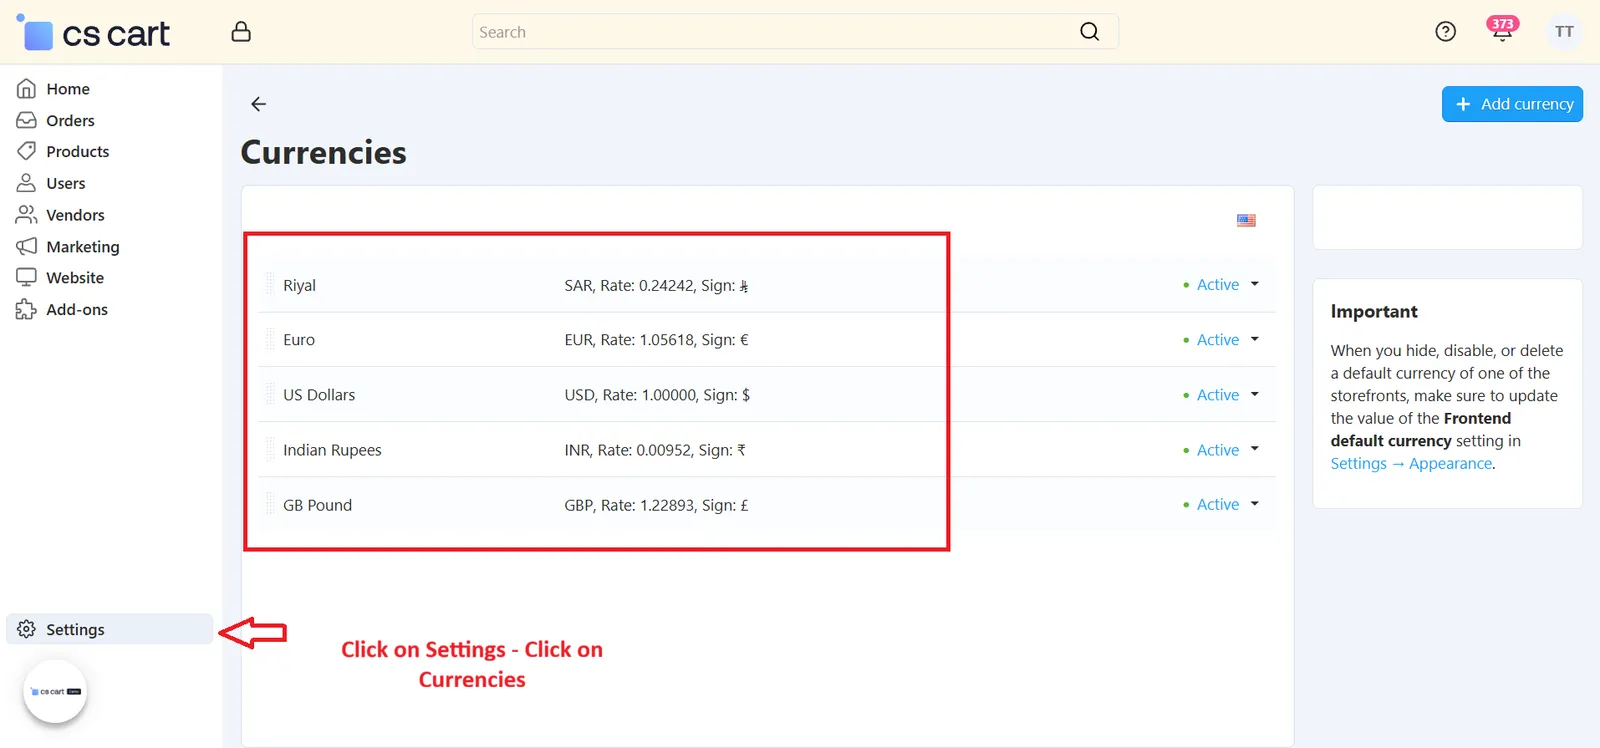
Task: Open the Products menu item
Action: tap(63, 152)
